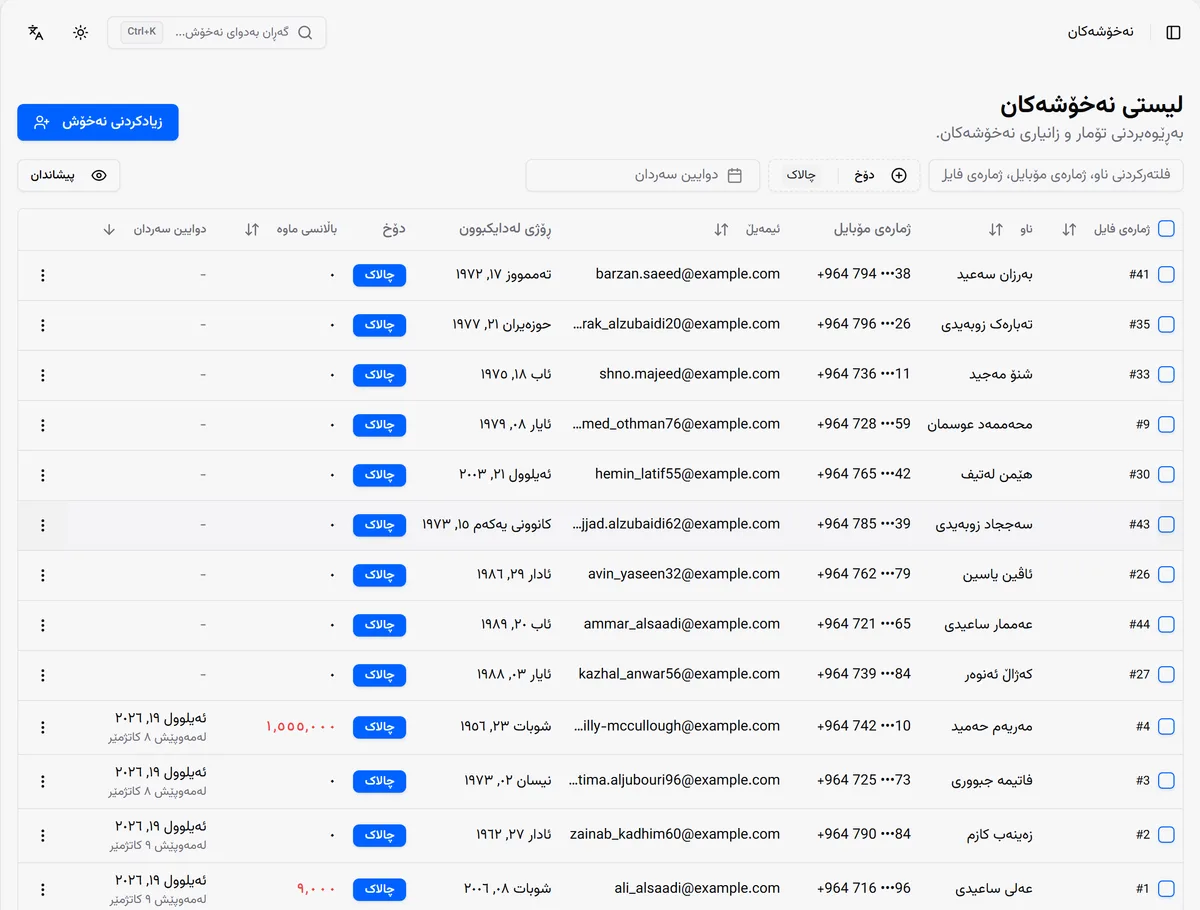Select the checkbox for patient #33
1200x910 pixels.
coord(1166,375)
